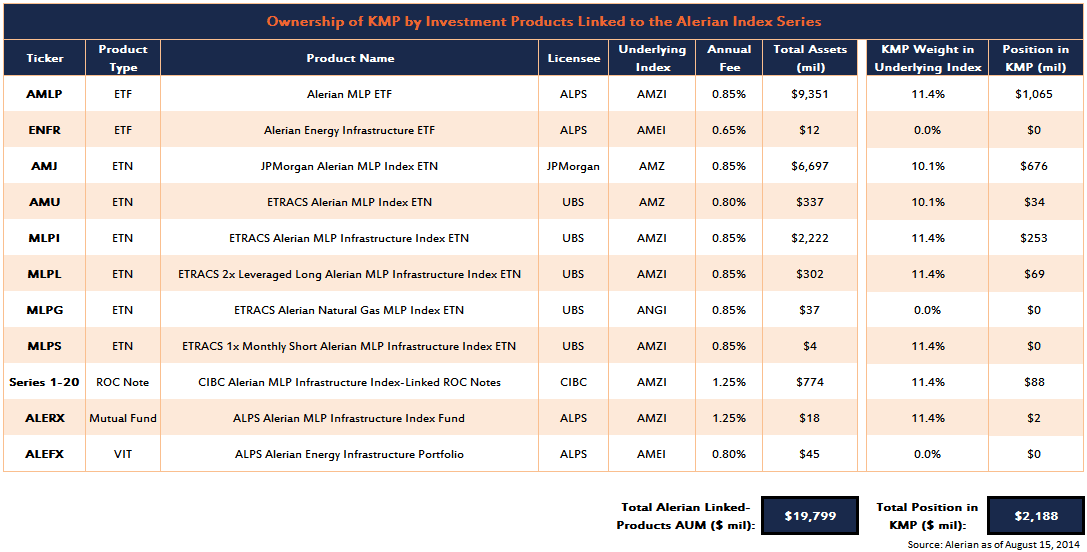Screen dimensions: 1087x552
Task: Click the JPMorgan licensee cell
Action: 574,166
